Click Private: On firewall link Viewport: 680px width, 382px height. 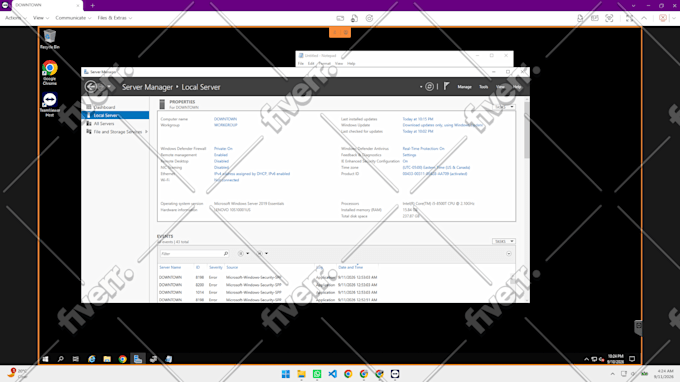click(223, 148)
